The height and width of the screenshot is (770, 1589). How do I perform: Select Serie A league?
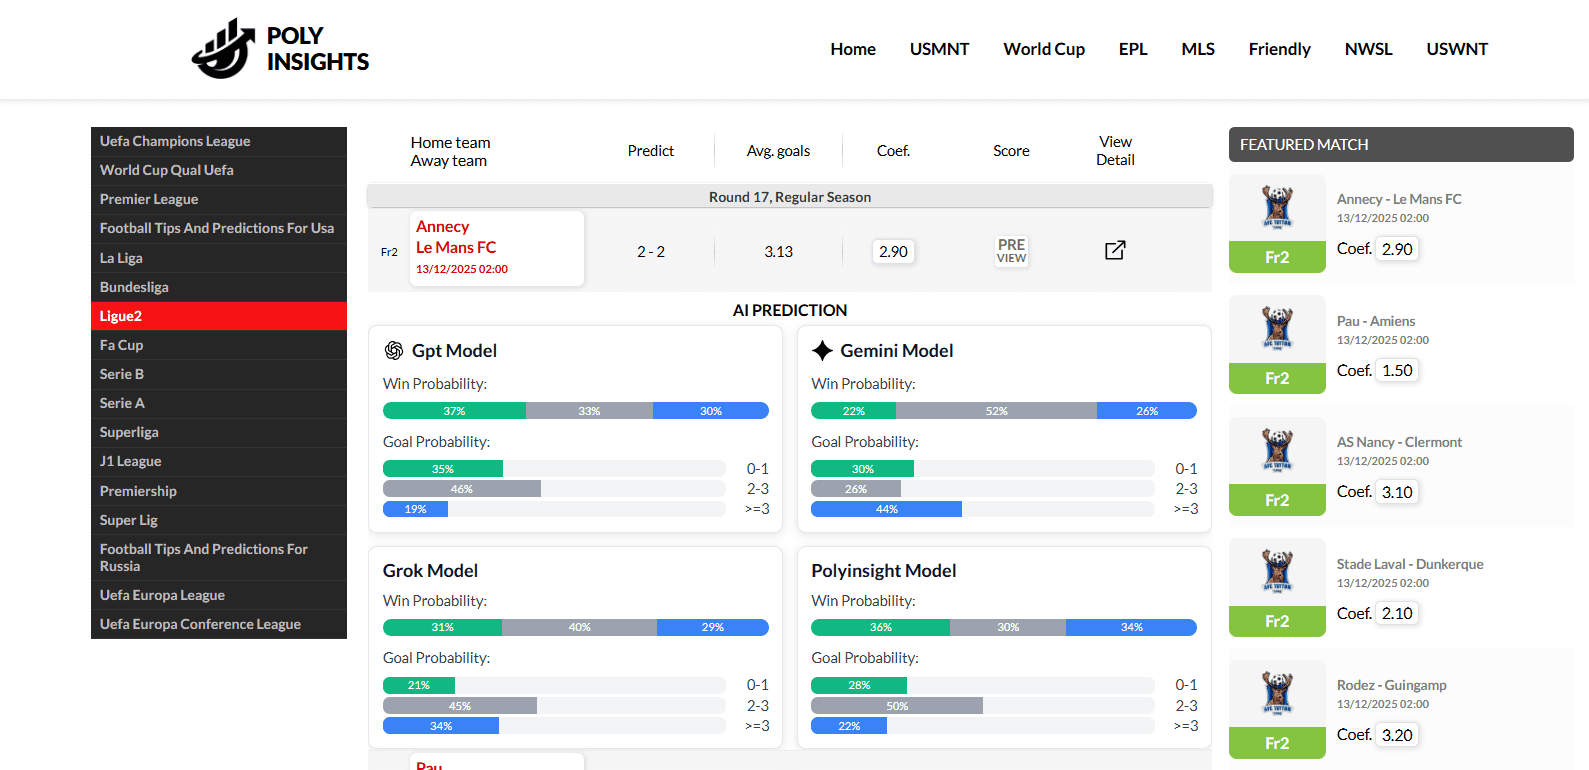219,403
